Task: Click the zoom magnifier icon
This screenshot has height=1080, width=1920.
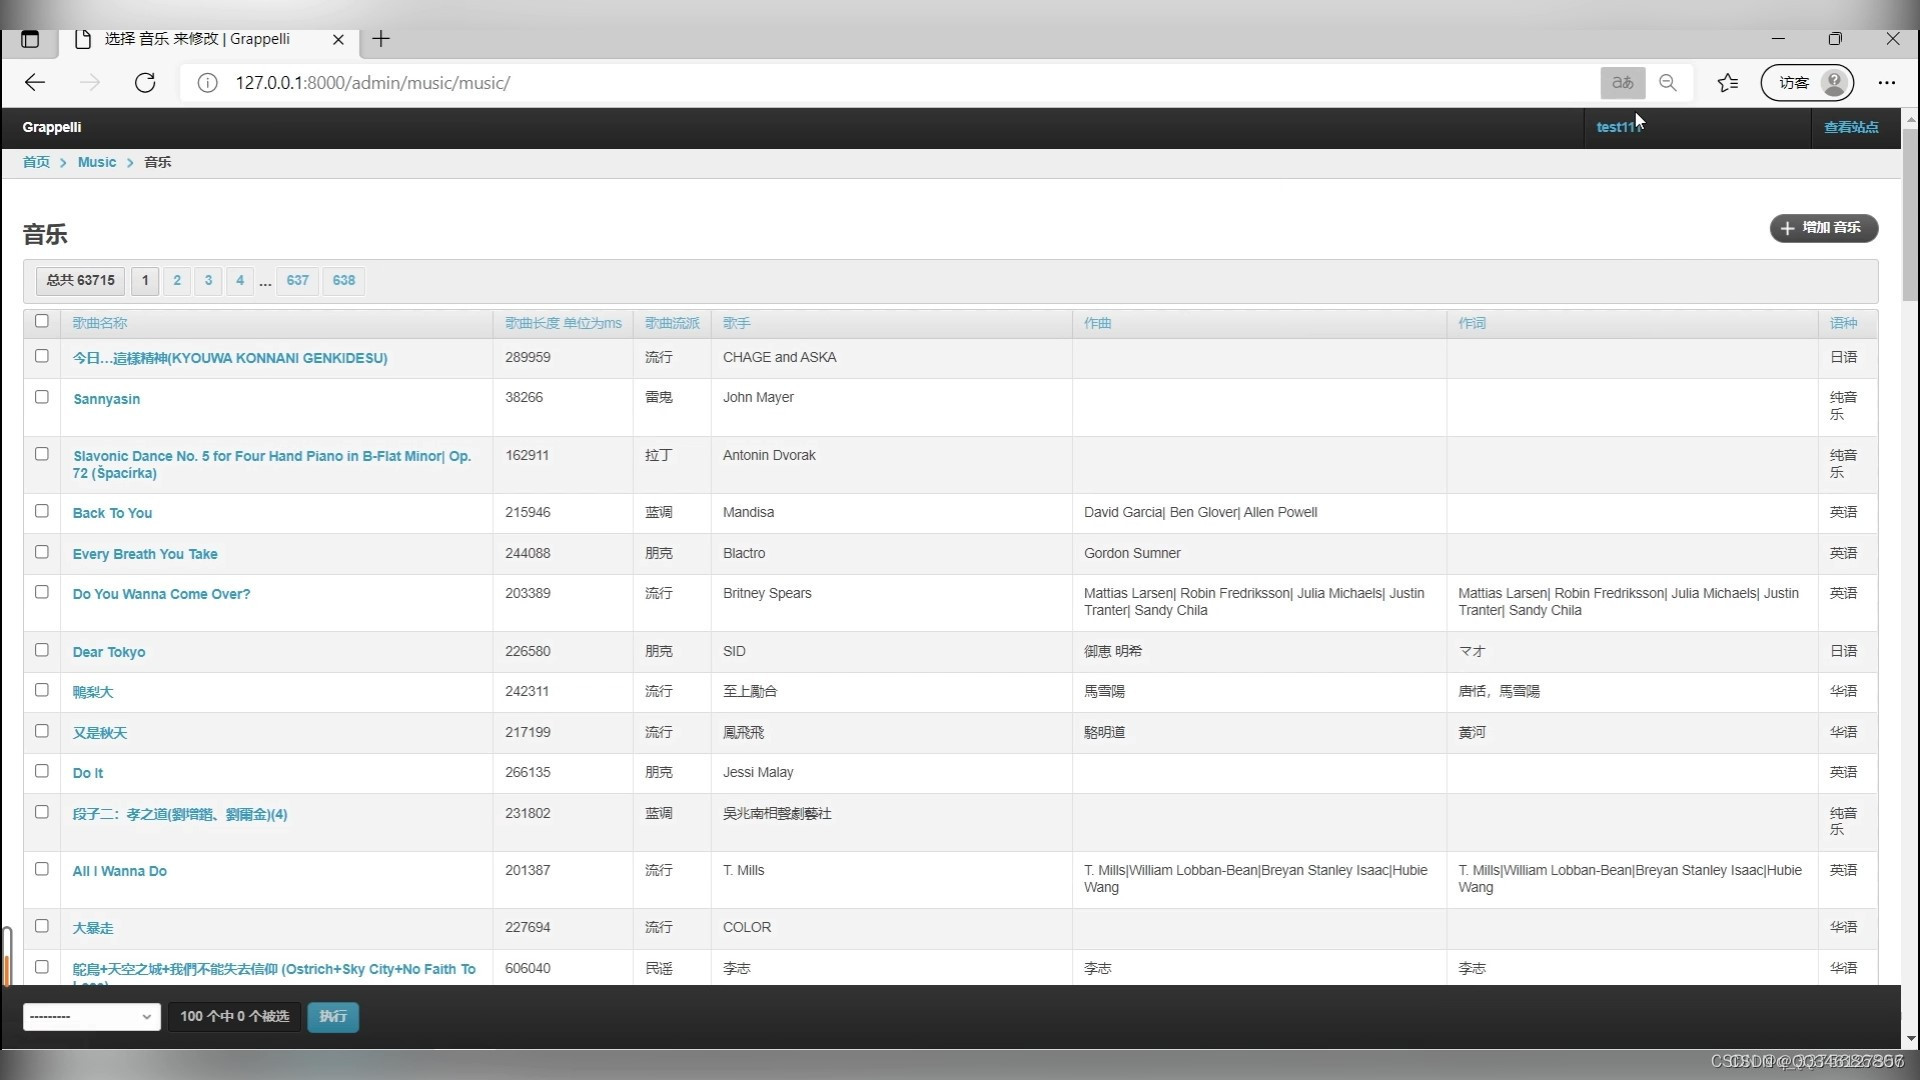Action: (1668, 83)
